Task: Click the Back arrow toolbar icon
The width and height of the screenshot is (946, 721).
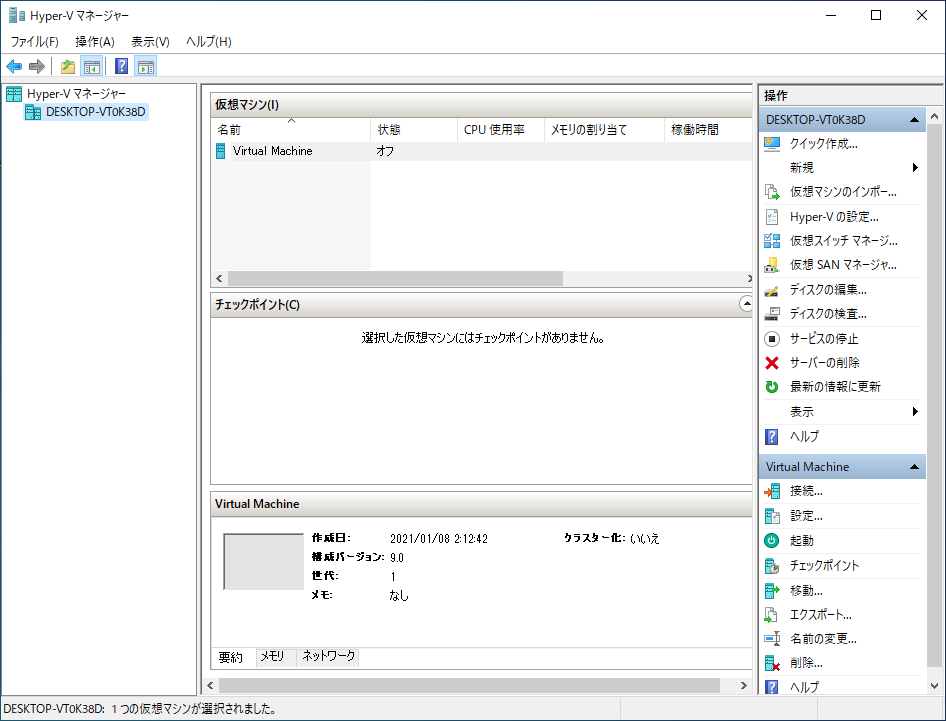Action: pyautogui.click(x=14, y=67)
